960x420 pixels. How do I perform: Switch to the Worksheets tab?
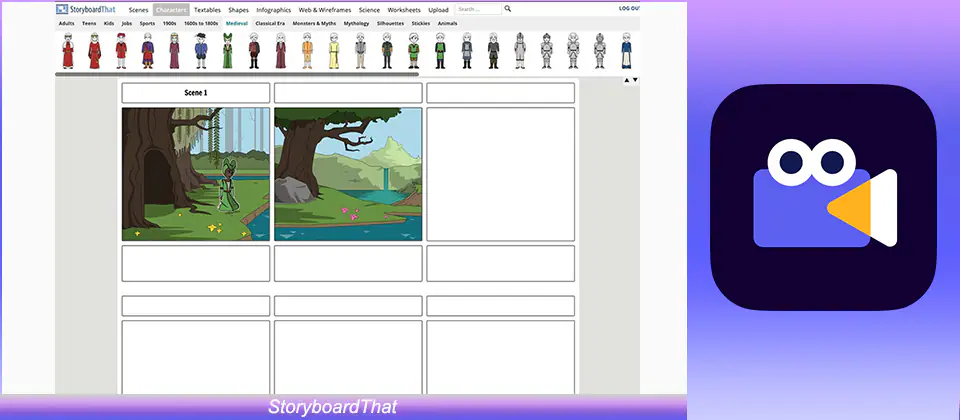pyautogui.click(x=404, y=10)
